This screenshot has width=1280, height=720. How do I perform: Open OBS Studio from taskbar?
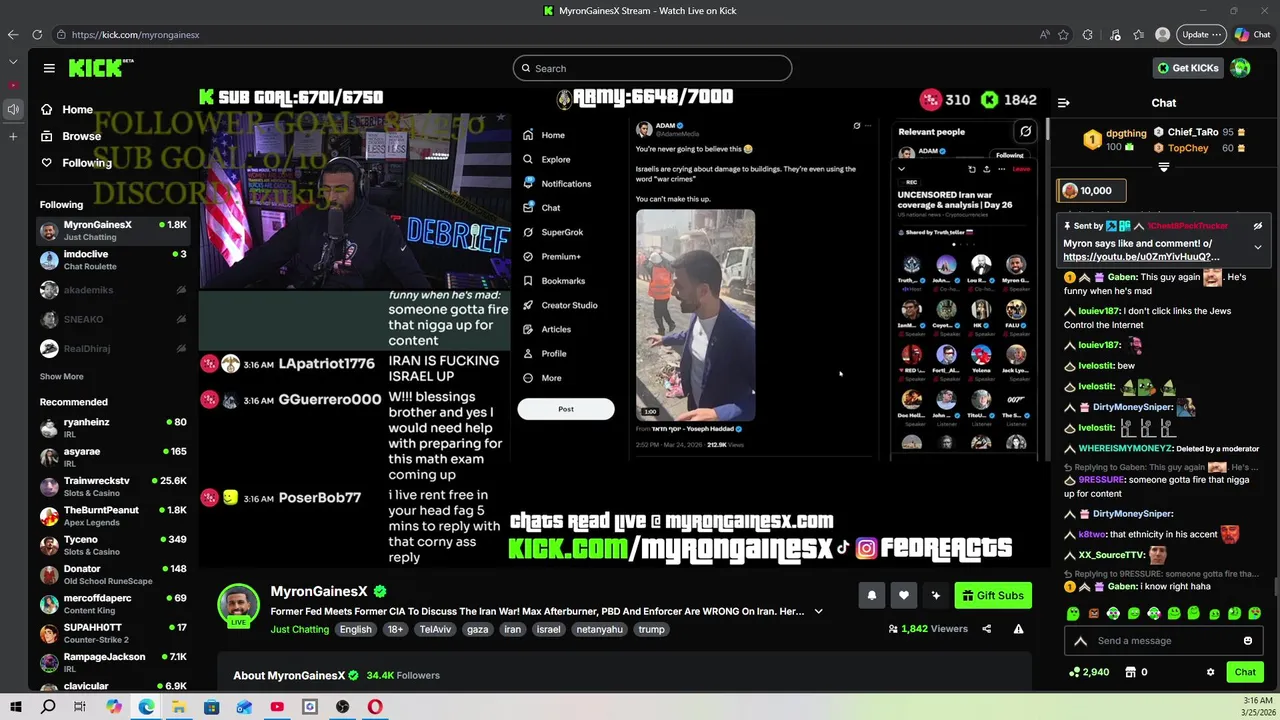pos(342,707)
